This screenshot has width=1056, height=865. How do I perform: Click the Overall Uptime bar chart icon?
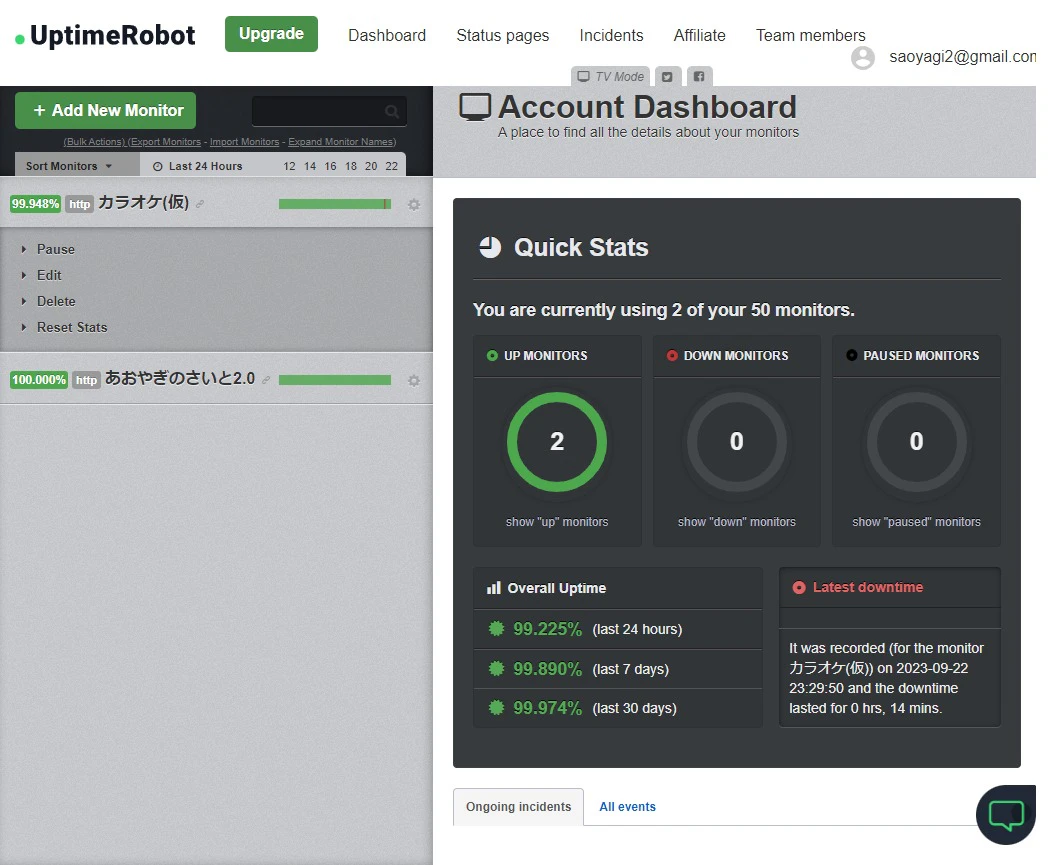point(494,587)
